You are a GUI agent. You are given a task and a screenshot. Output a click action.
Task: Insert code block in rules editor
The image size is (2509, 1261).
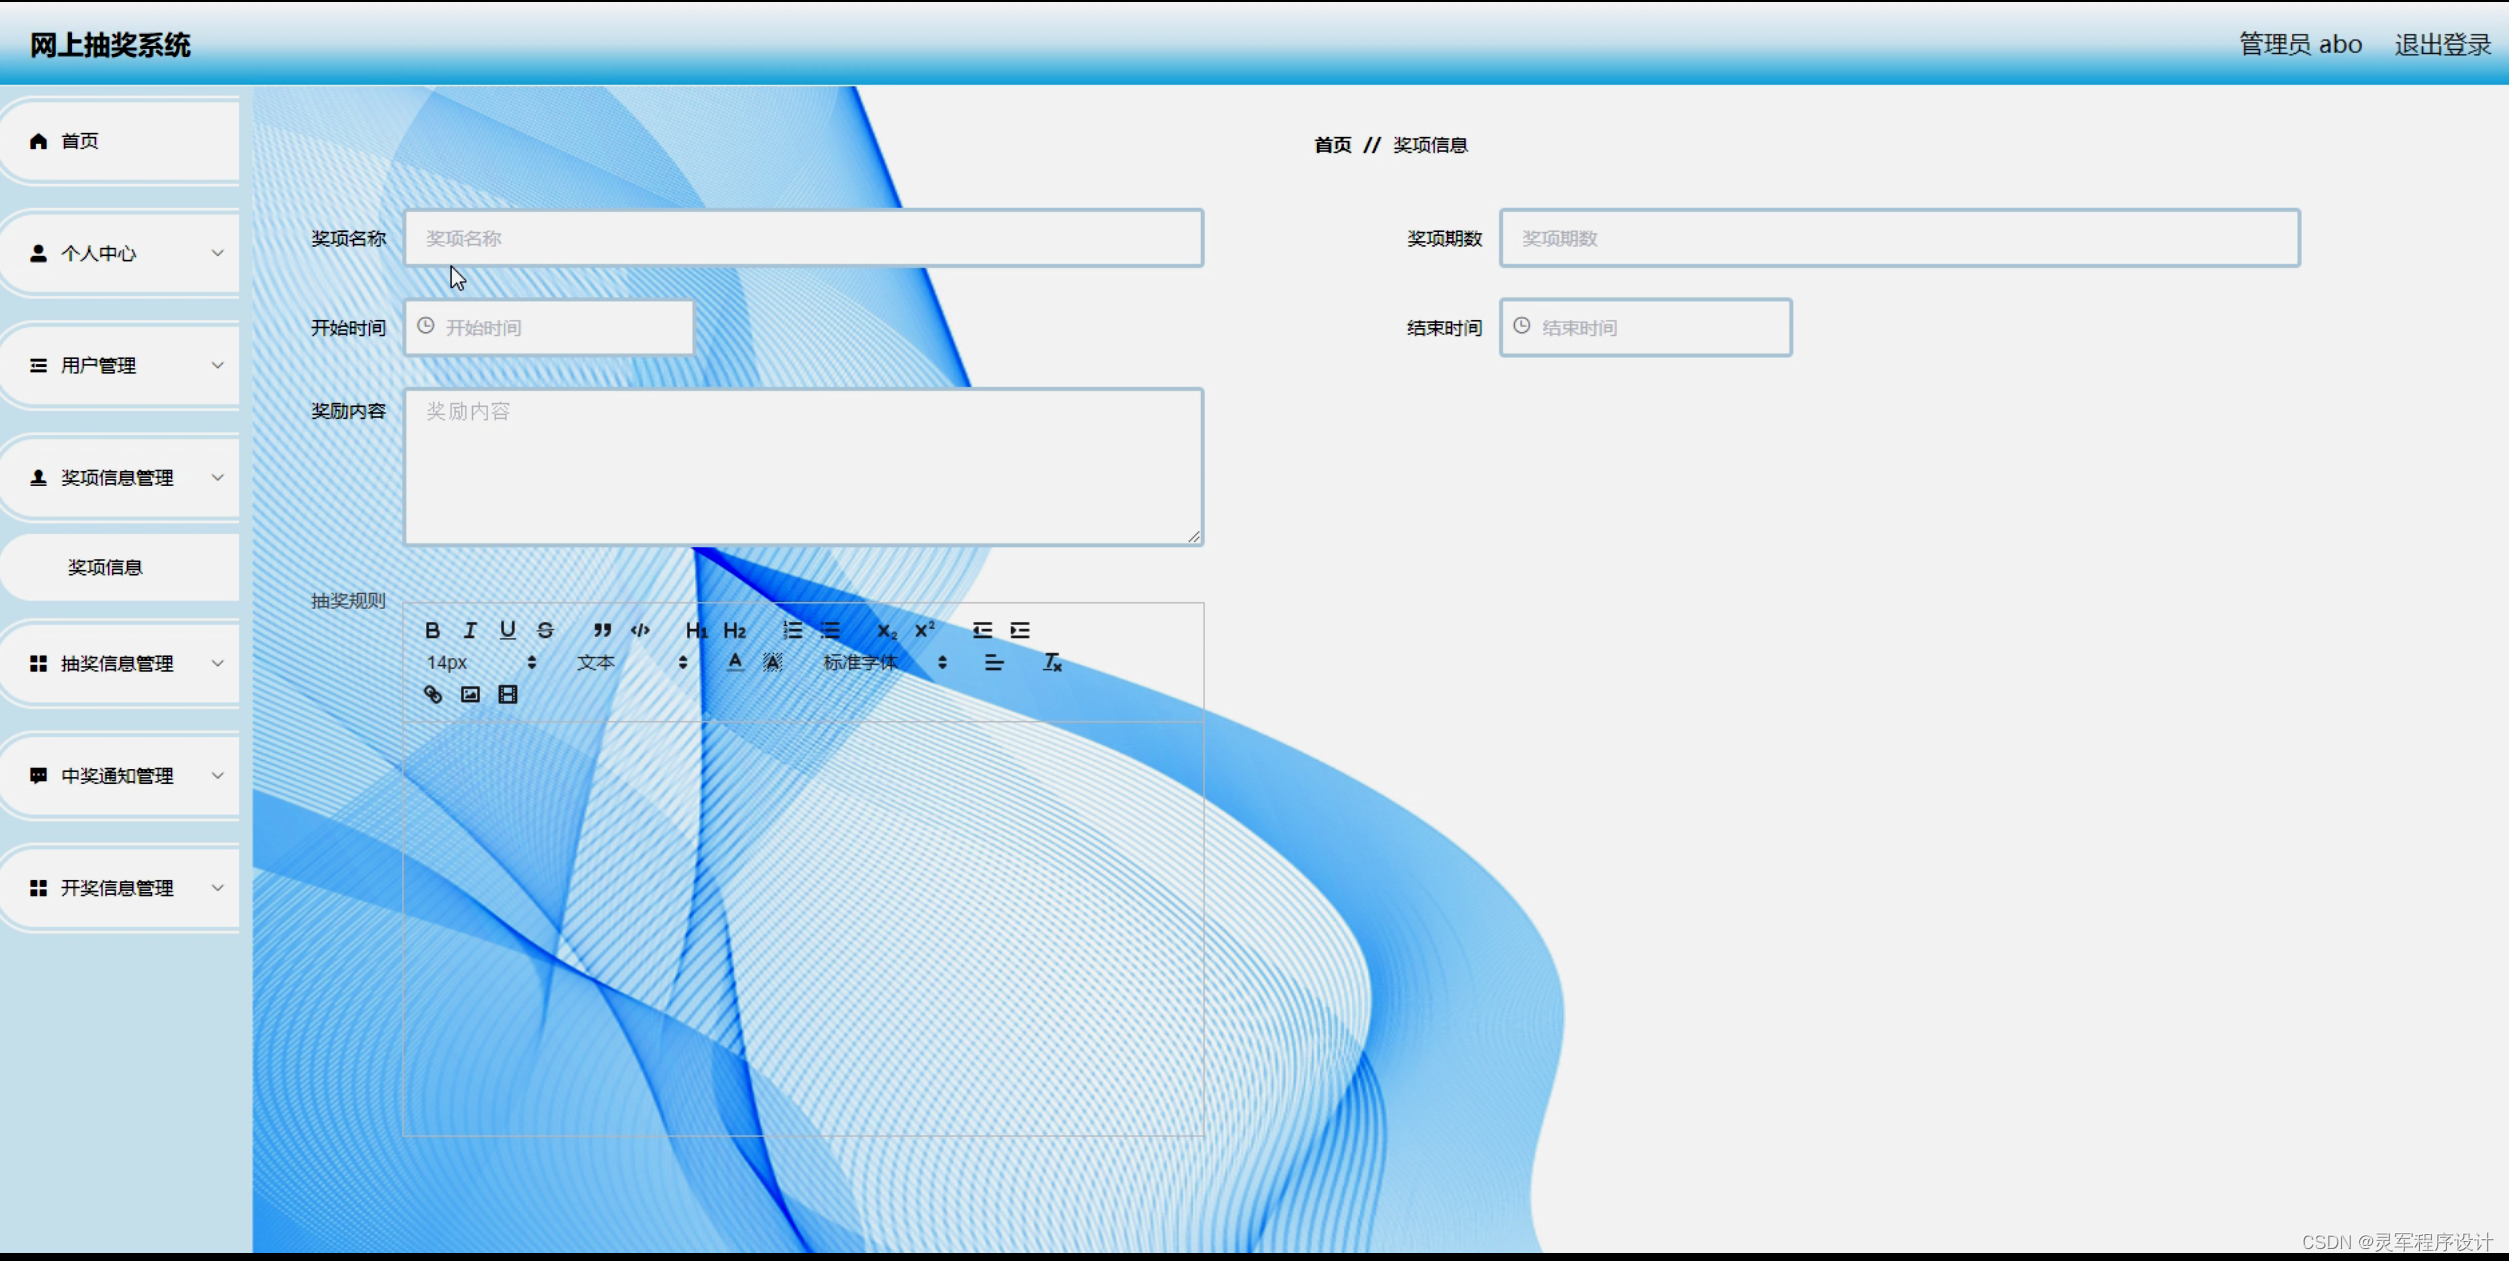pos(640,630)
